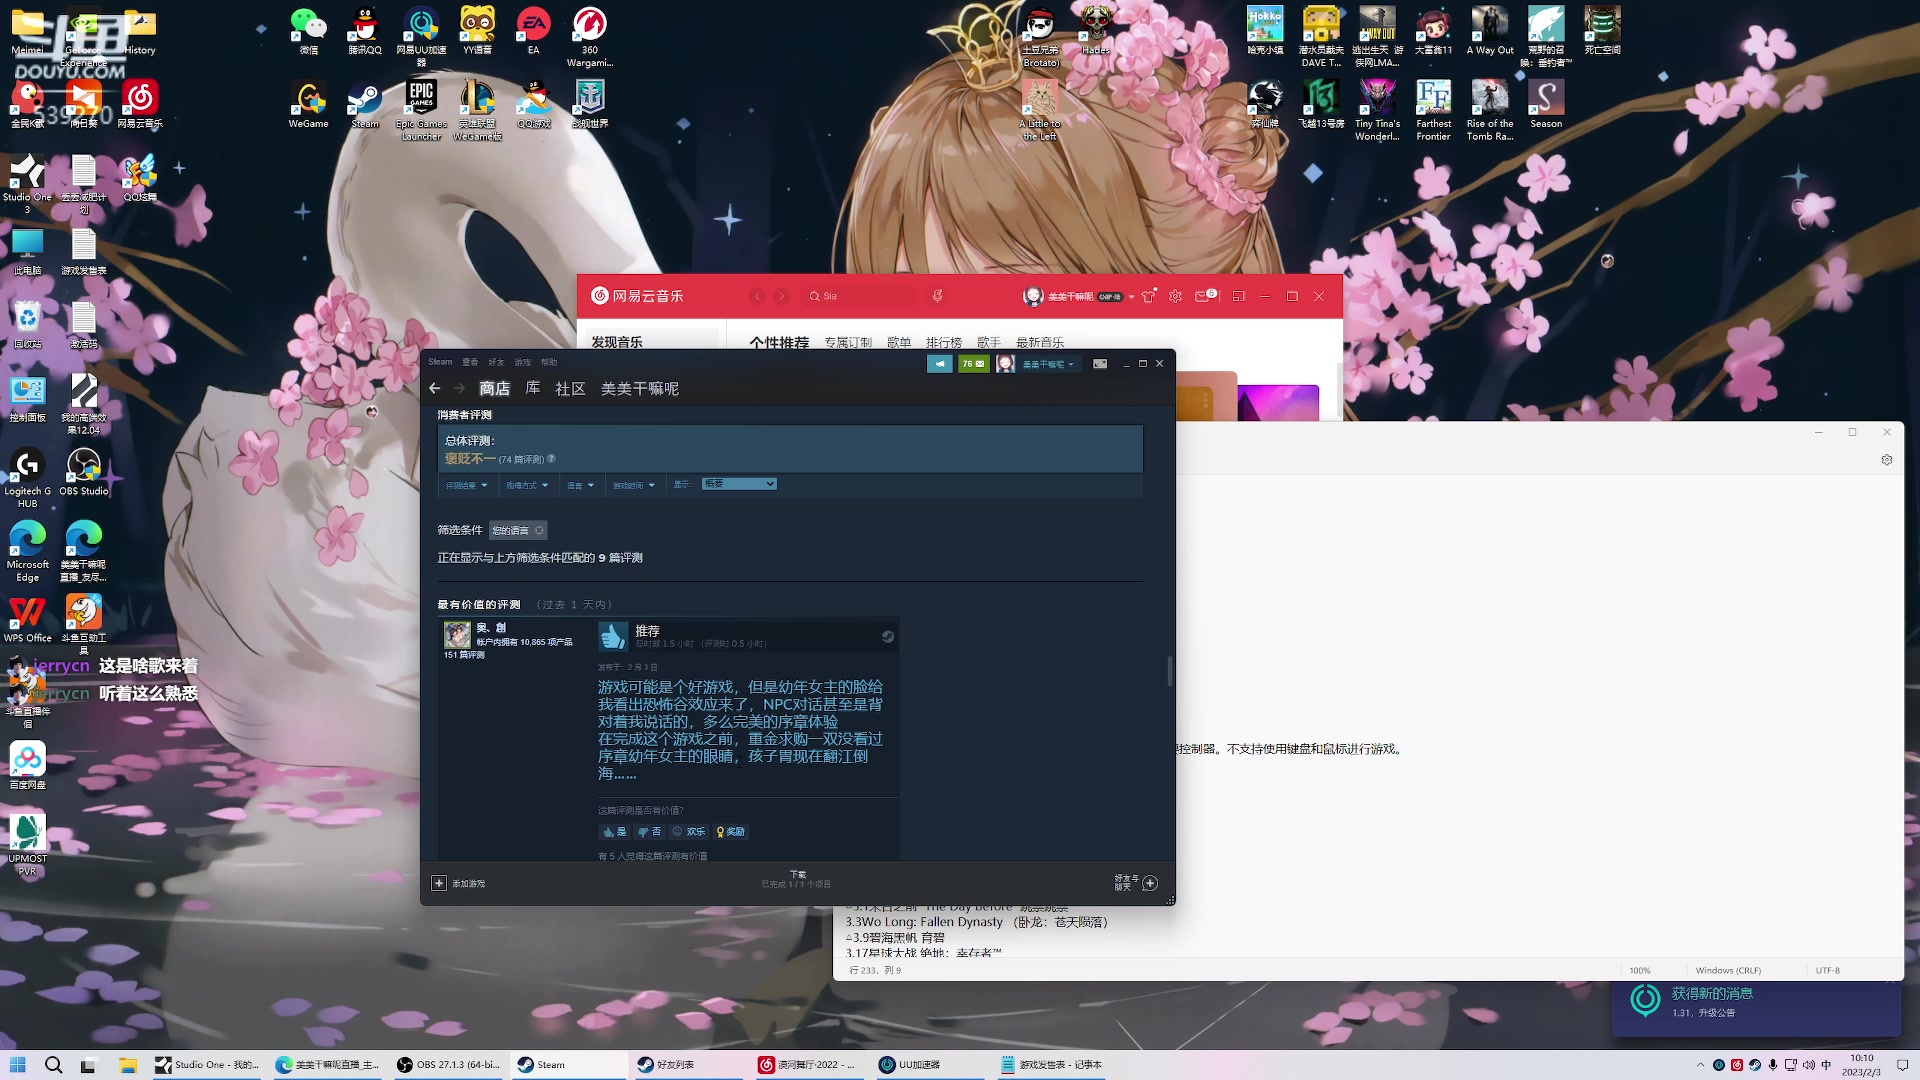Click NetEase Music listen-to-identify microphone icon
The width and height of the screenshot is (1920, 1080).
click(937, 296)
